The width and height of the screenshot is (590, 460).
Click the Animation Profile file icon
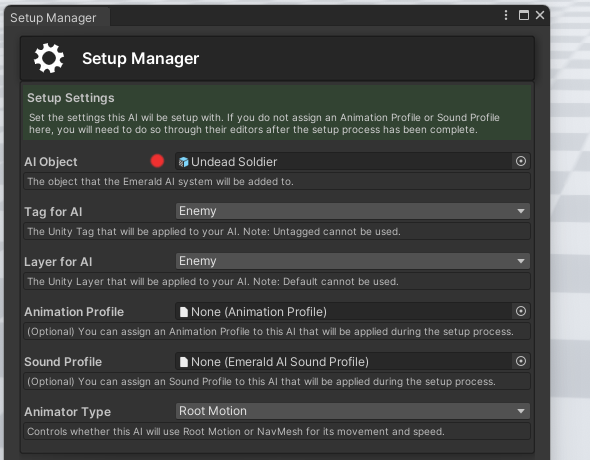coord(184,312)
